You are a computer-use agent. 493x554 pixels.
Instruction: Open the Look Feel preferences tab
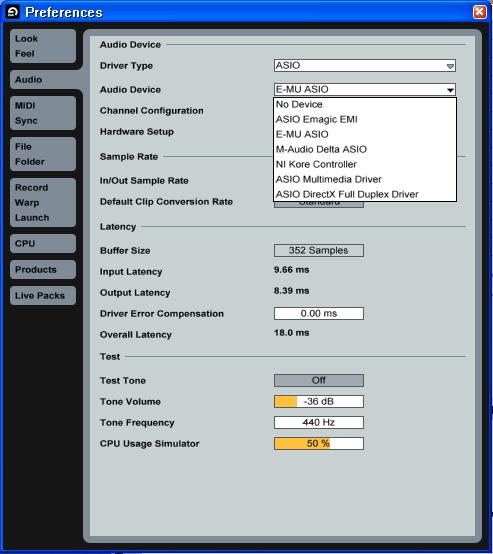(43, 46)
